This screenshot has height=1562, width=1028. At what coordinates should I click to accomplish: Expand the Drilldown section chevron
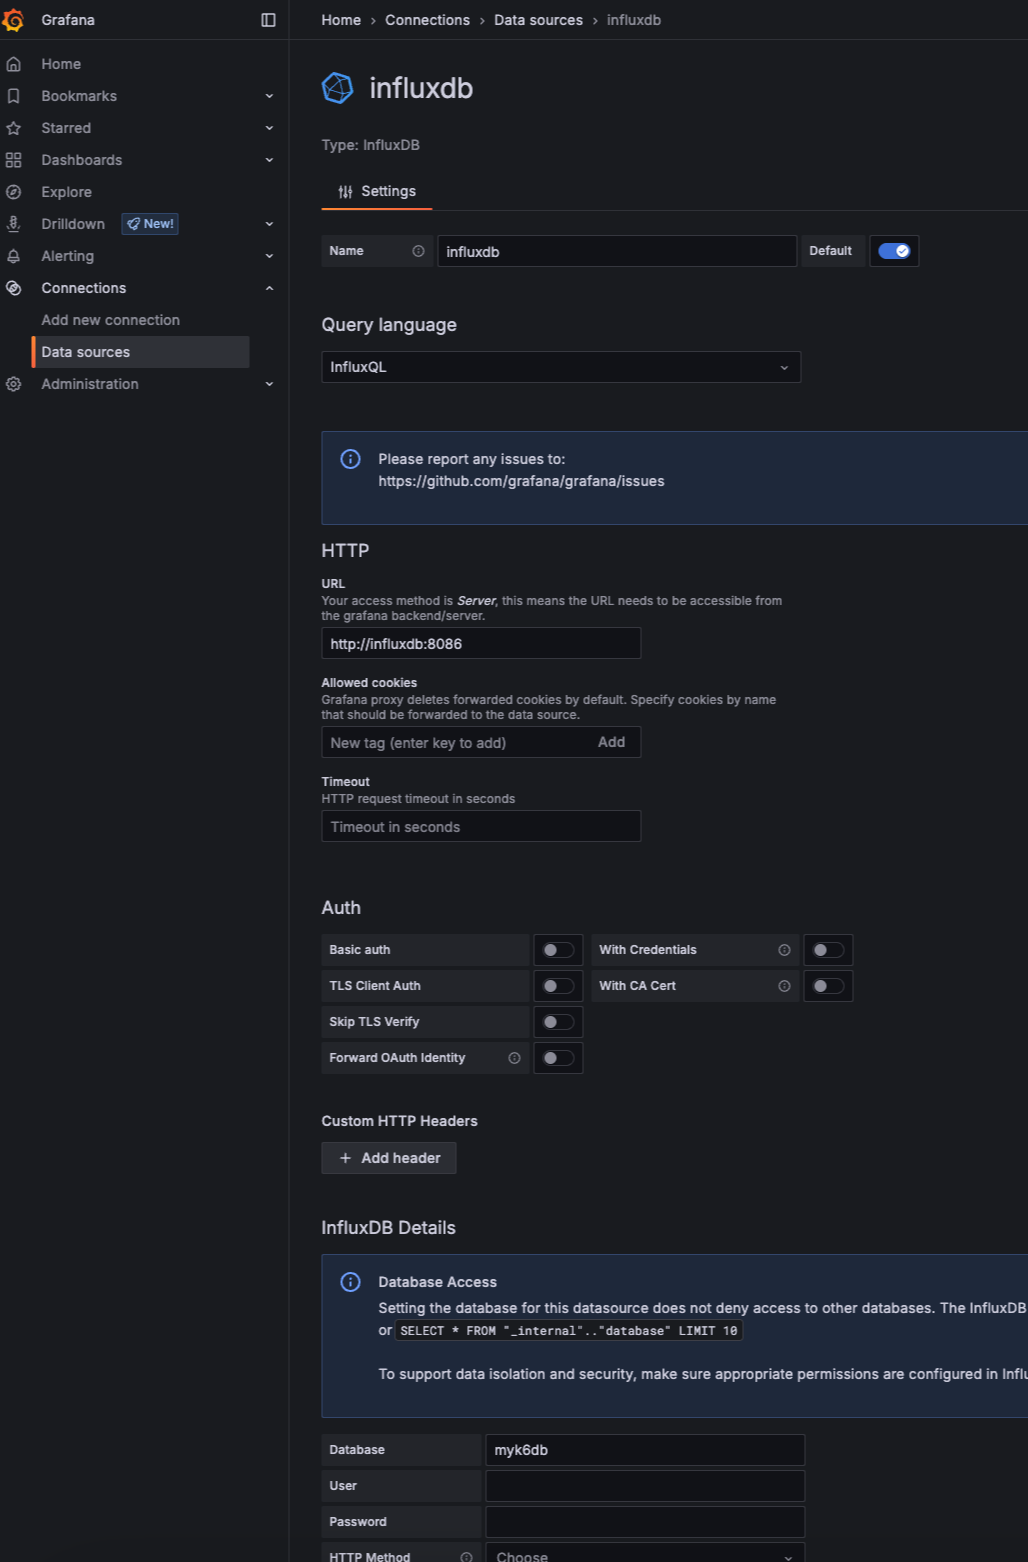pyautogui.click(x=269, y=224)
